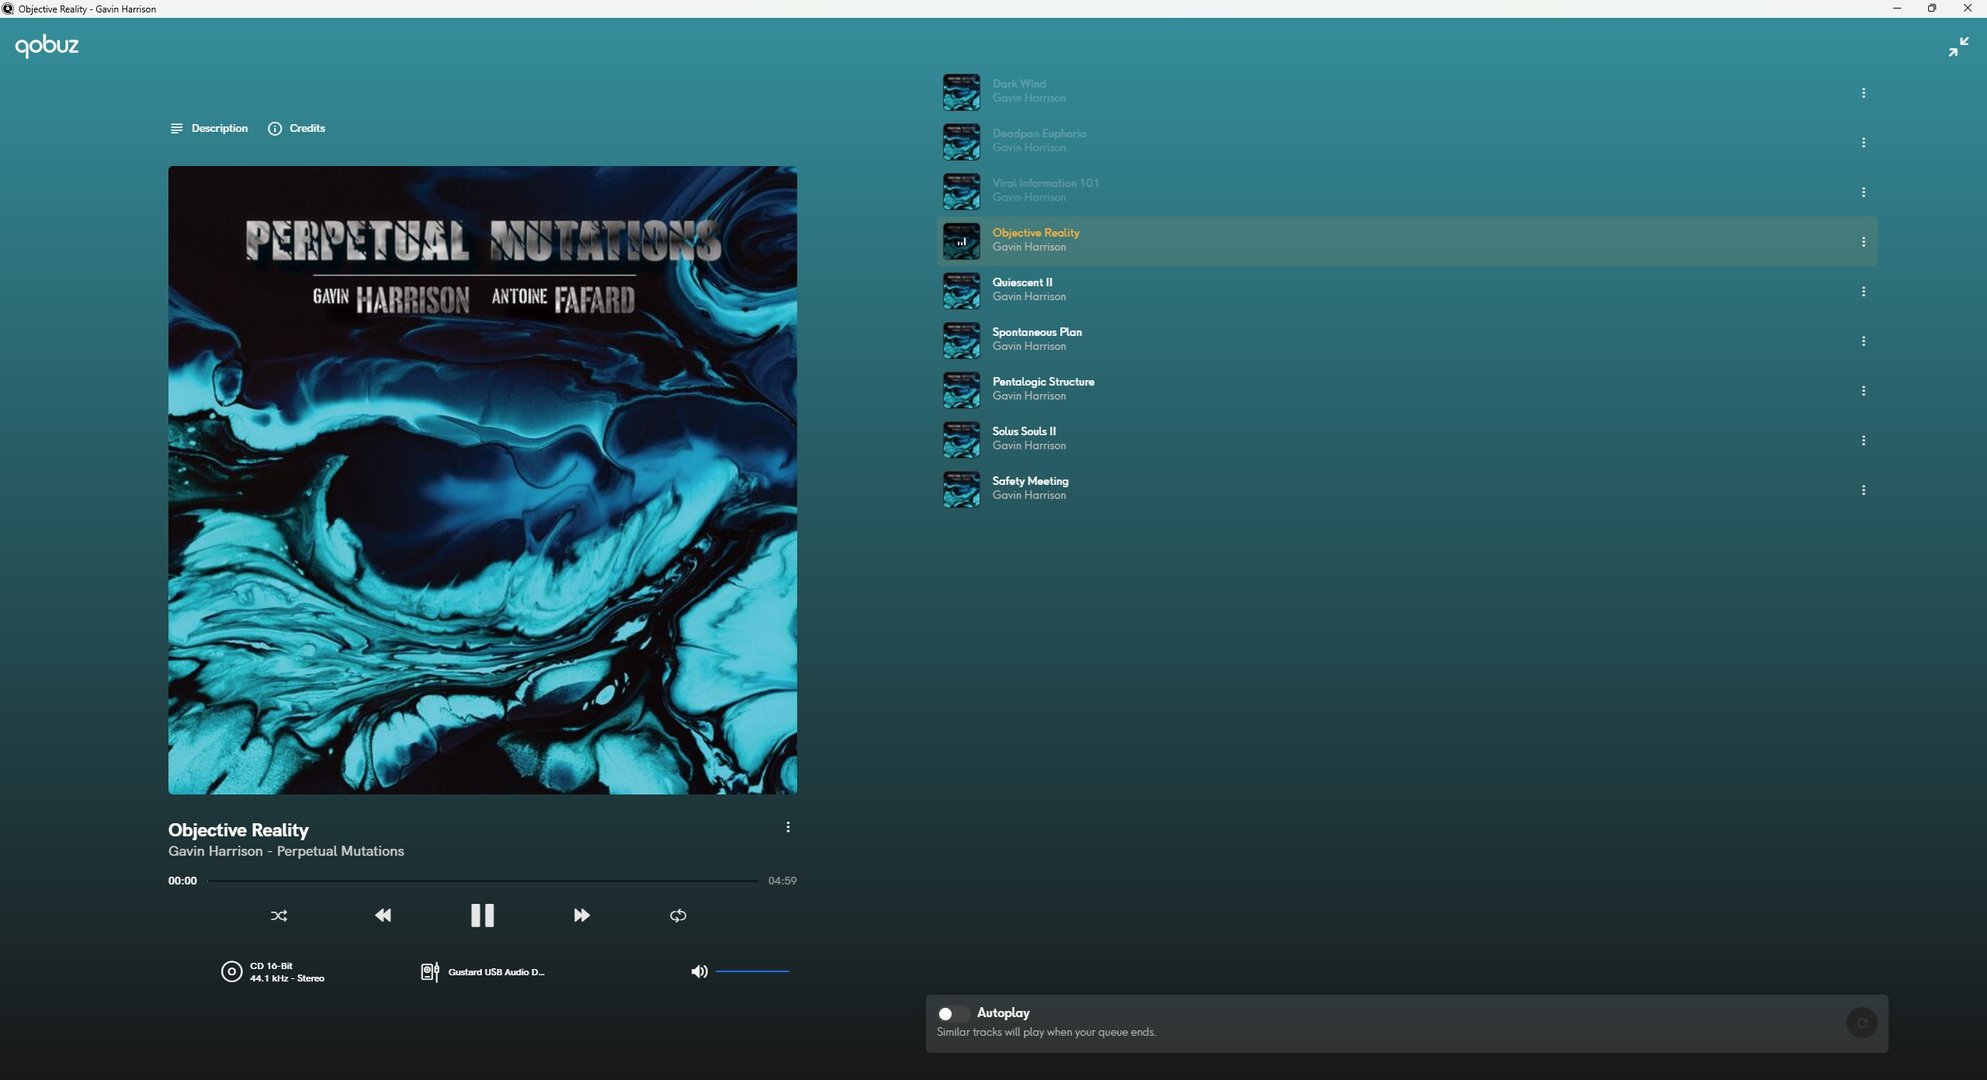The width and height of the screenshot is (1987, 1080).
Task: Open options menu for current Objective Reality
Action: tap(788, 827)
